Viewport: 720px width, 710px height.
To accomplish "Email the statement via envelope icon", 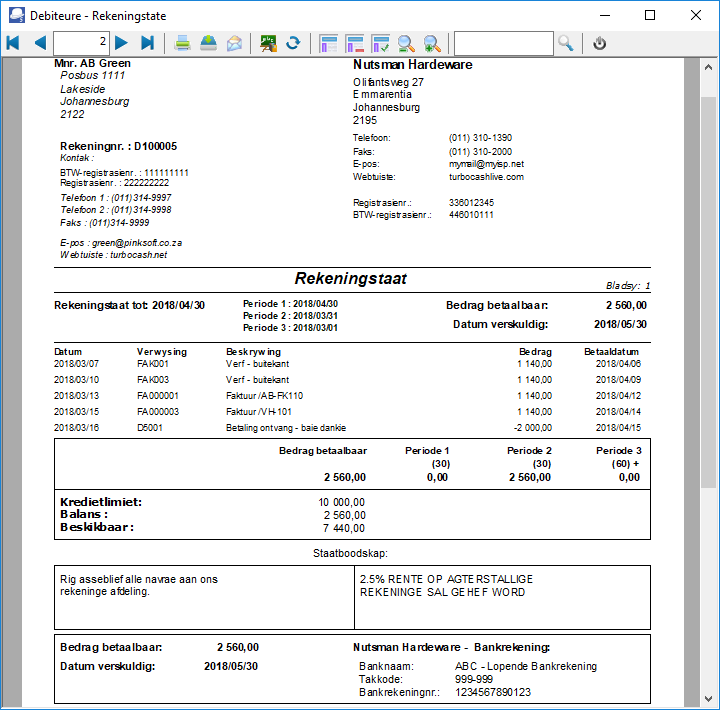I will (235, 43).
